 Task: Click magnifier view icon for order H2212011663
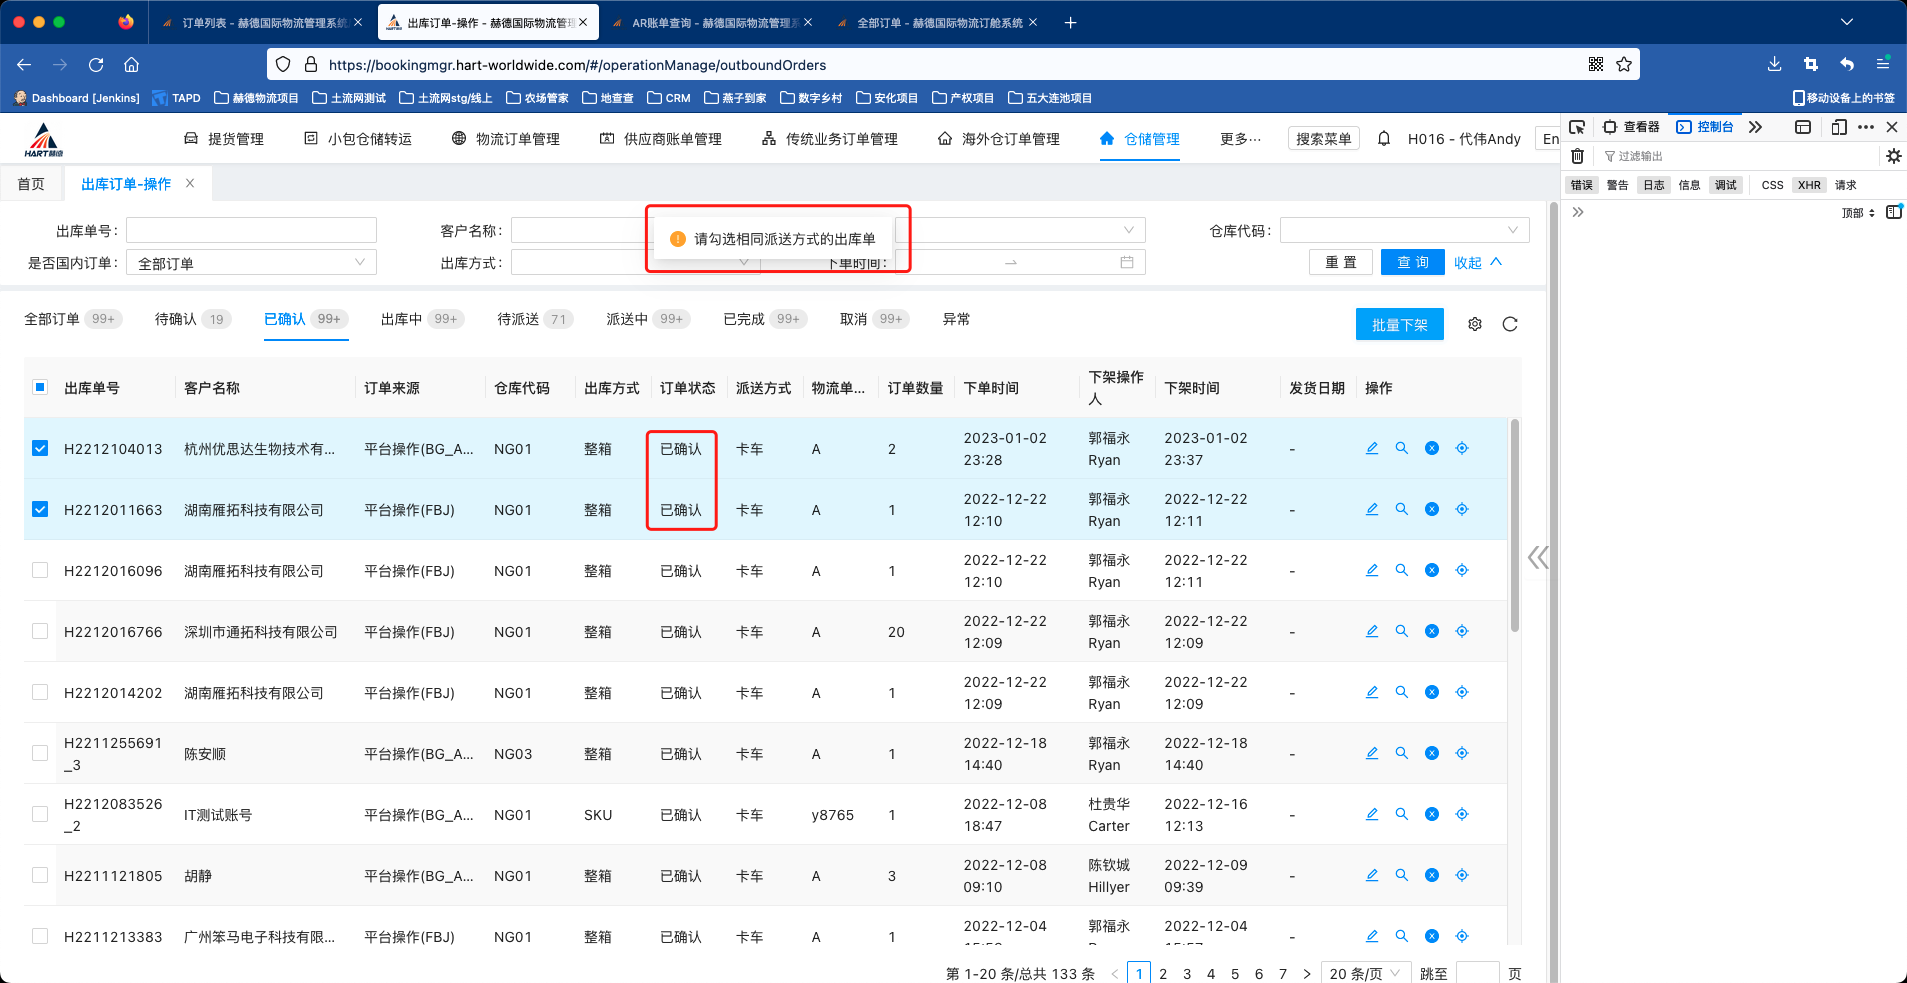[1401, 509]
